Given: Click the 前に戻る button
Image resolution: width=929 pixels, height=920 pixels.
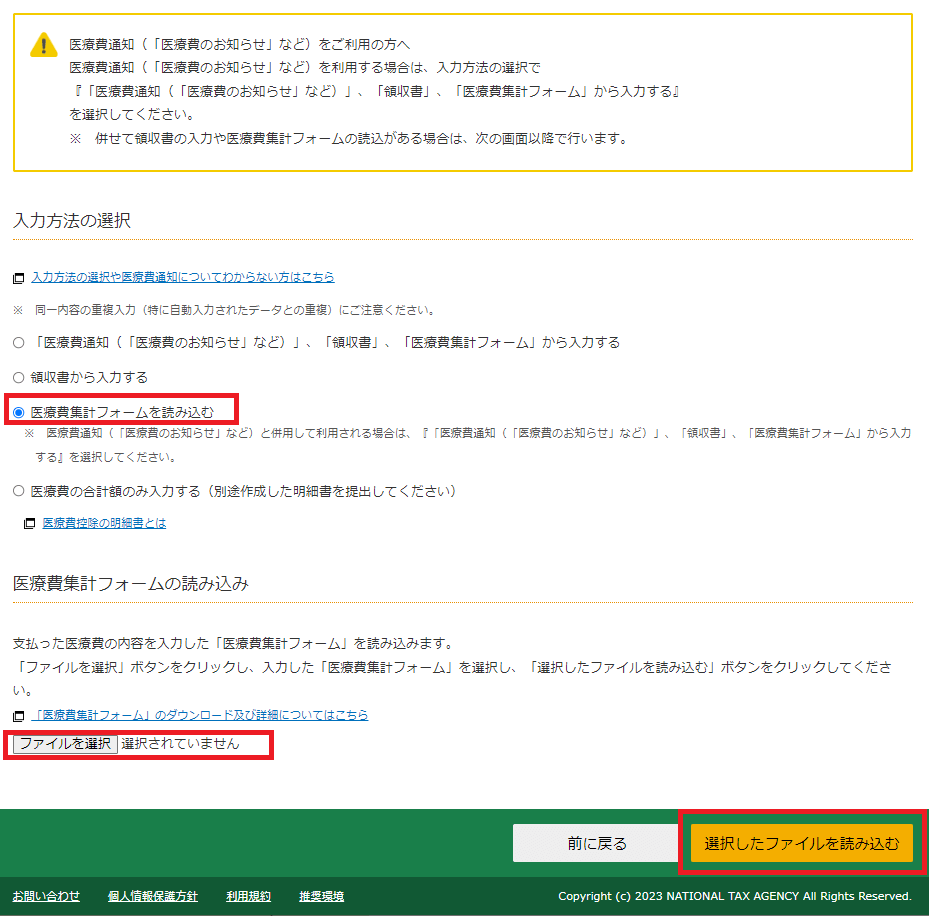Looking at the screenshot, I should coord(595,843).
